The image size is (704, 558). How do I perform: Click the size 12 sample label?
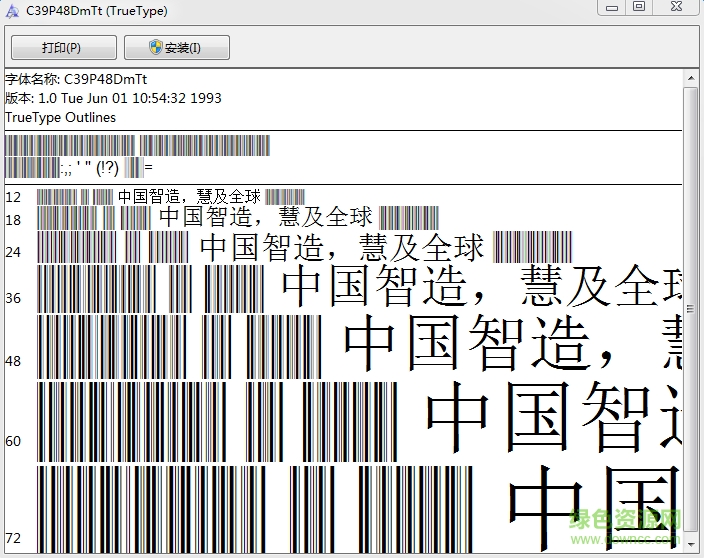(13, 197)
